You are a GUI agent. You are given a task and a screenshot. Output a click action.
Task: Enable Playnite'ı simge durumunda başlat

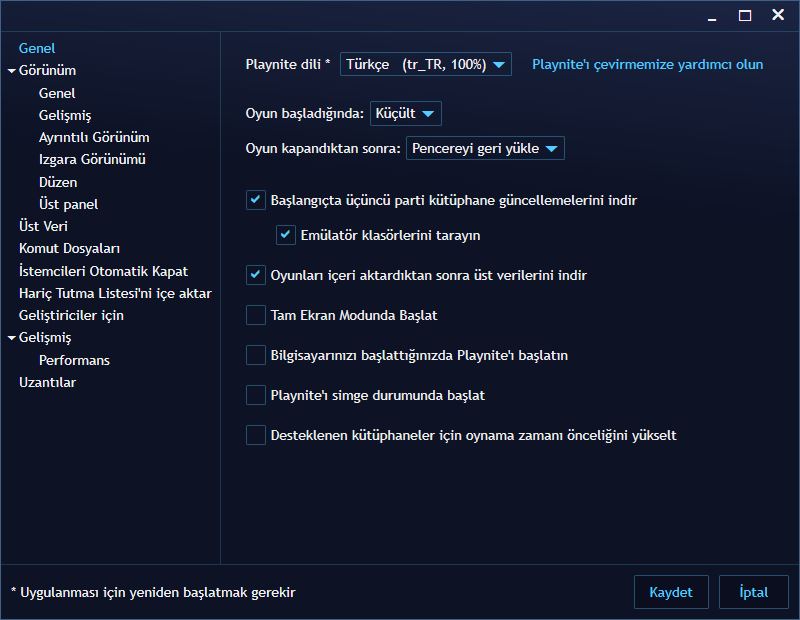click(x=256, y=395)
